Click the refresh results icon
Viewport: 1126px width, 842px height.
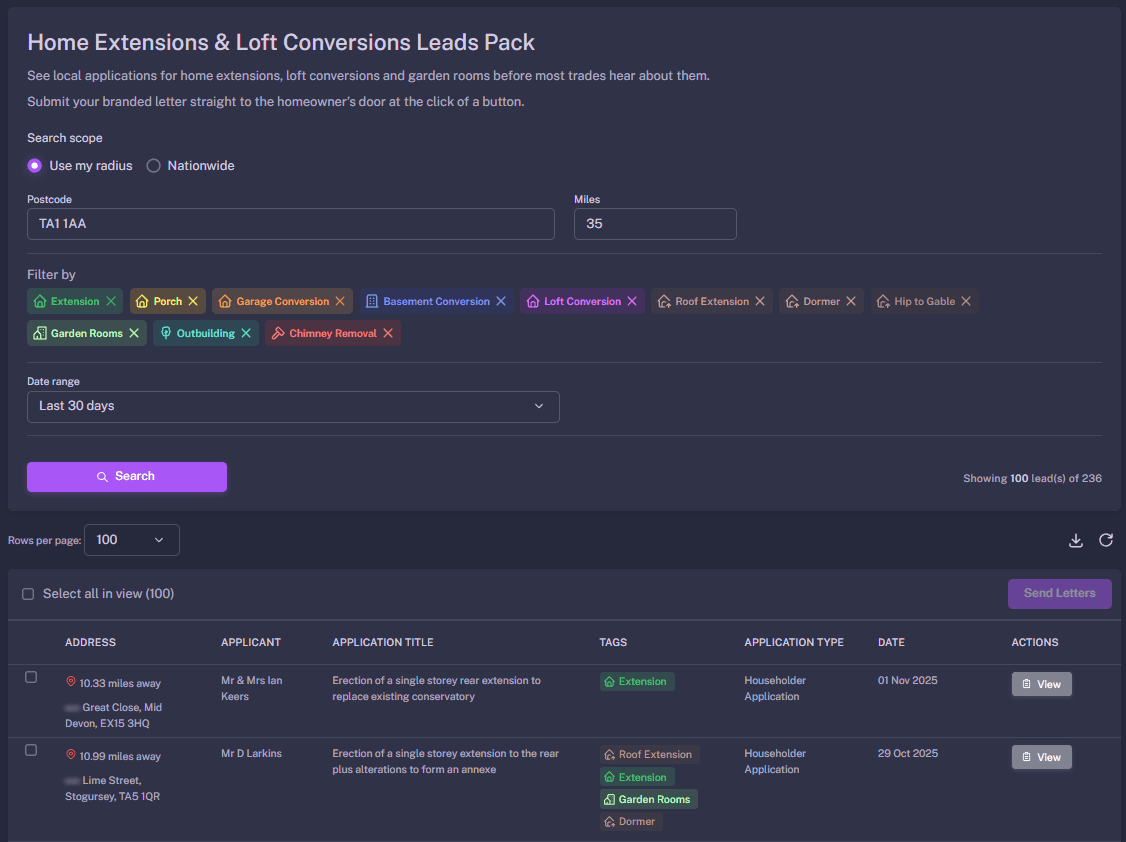point(1105,540)
